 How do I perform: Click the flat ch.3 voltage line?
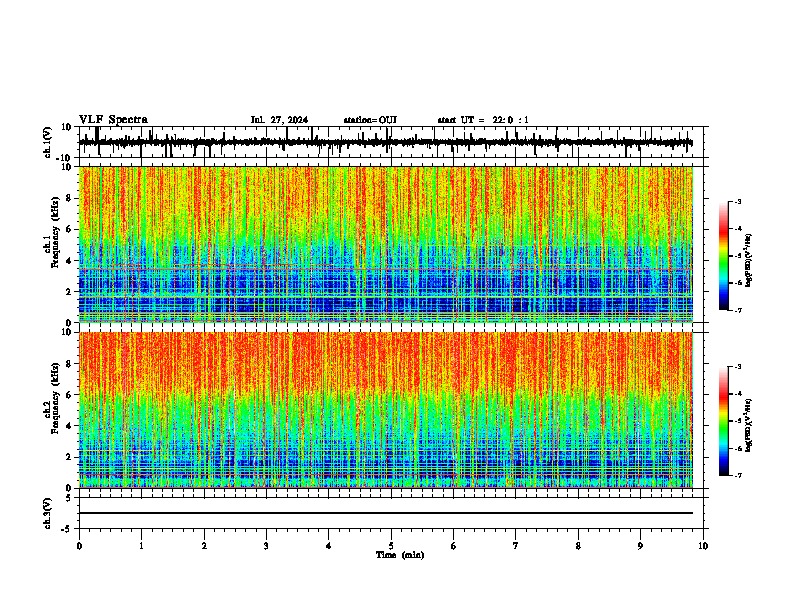[x=386, y=513]
